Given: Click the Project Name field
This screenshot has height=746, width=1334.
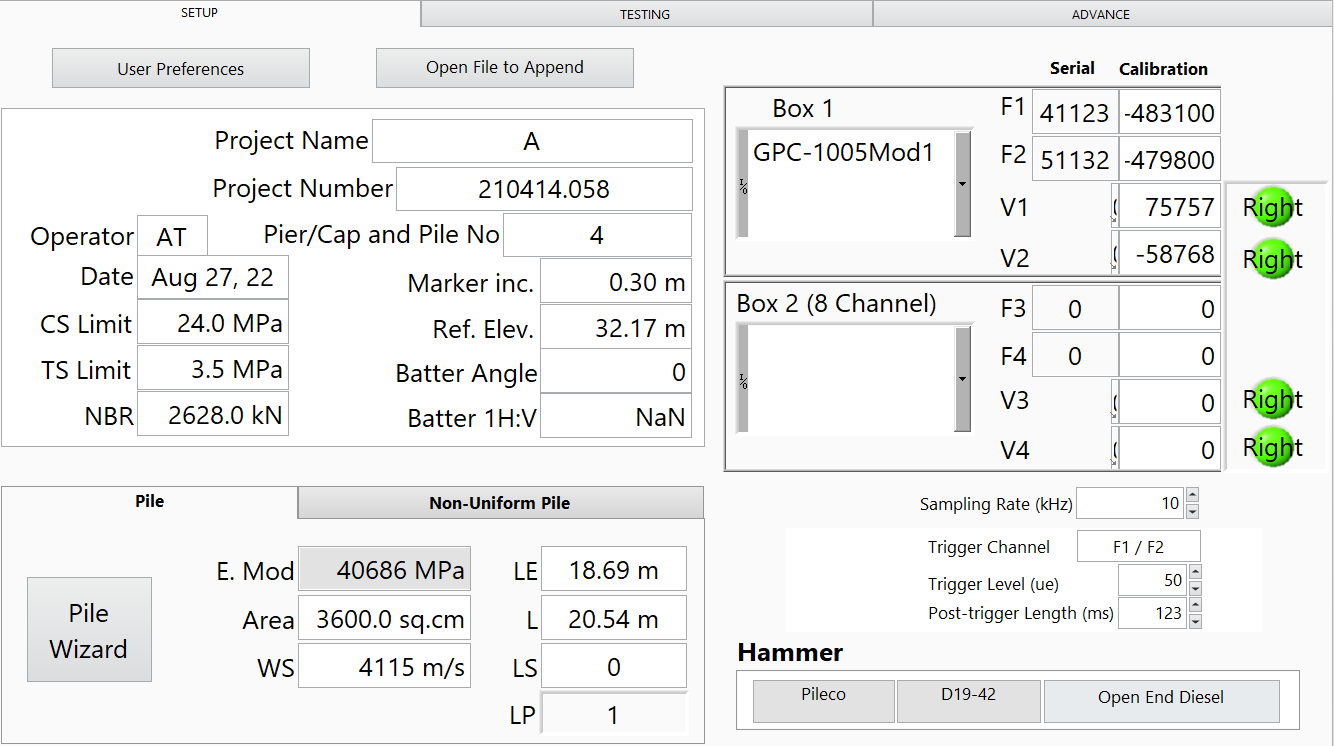Looking at the screenshot, I should pyautogui.click(x=532, y=141).
